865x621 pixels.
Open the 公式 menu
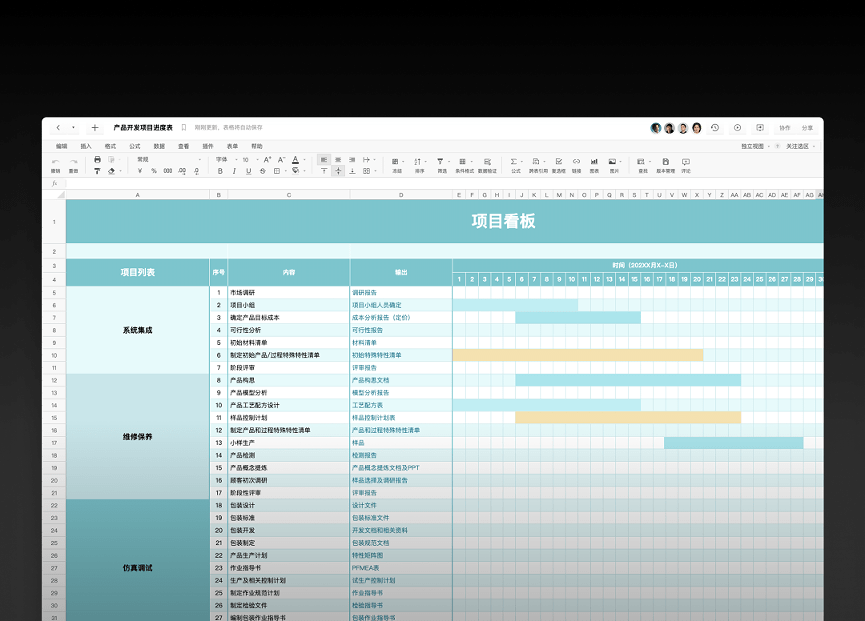click(x=135, y=146)
